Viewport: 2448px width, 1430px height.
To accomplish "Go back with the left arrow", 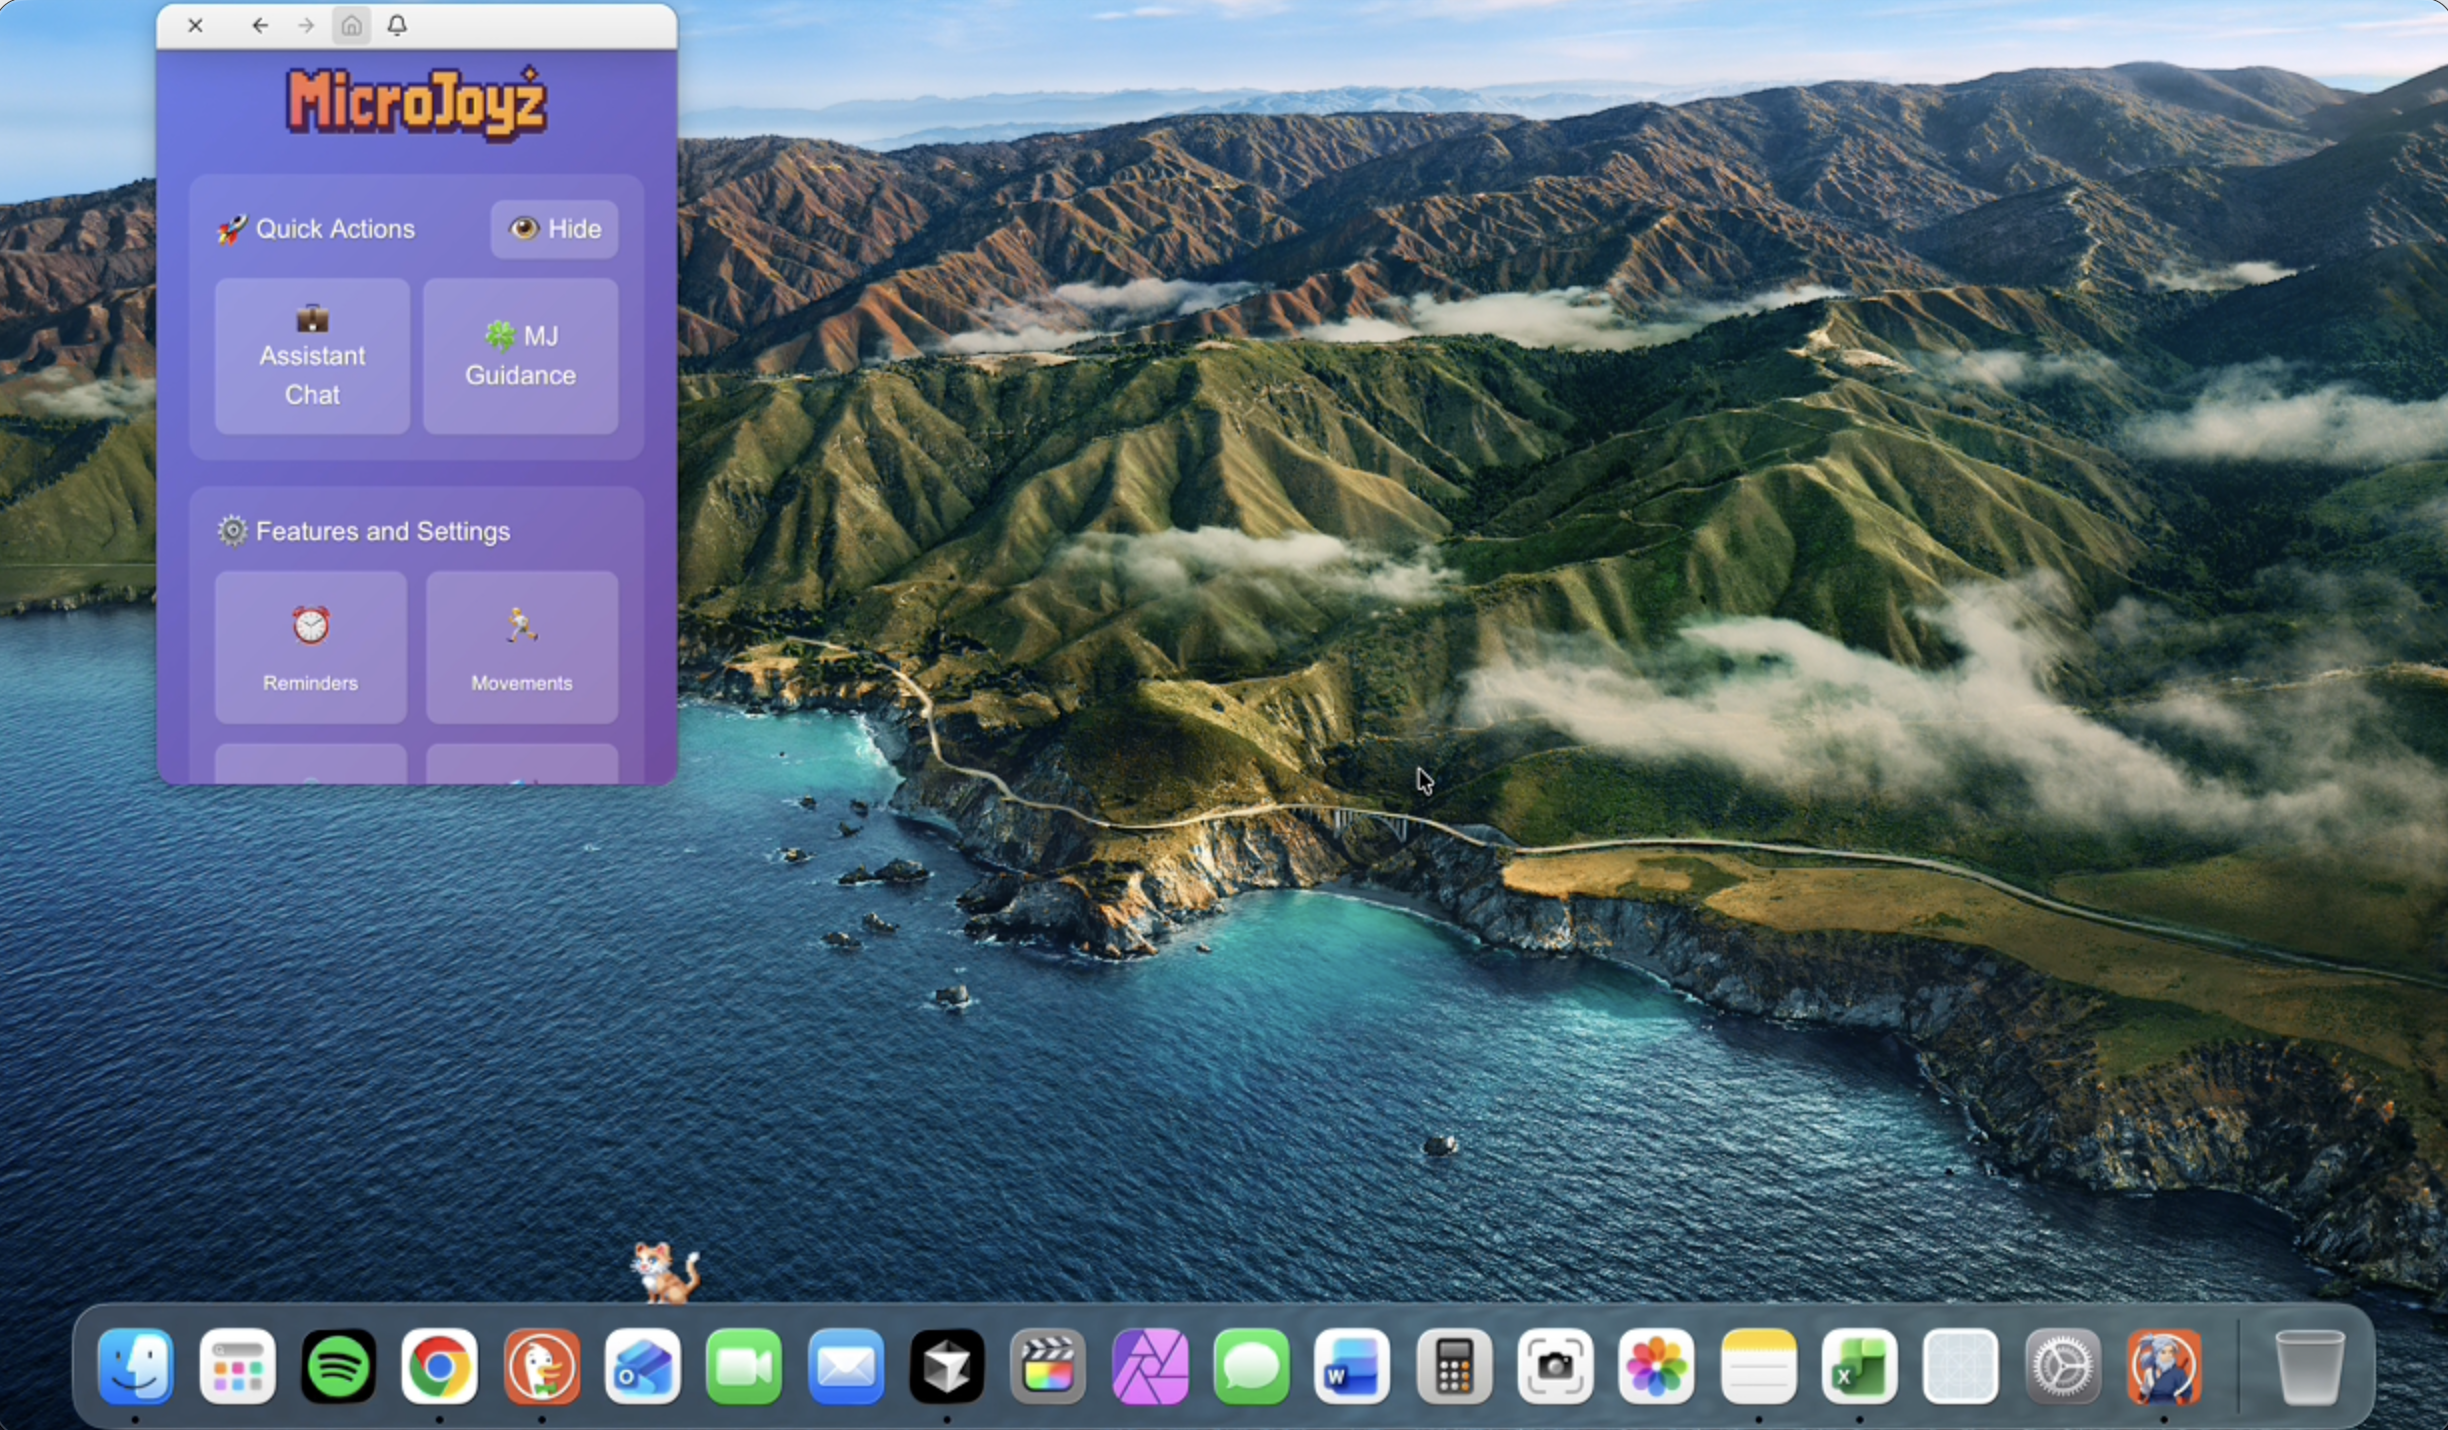I will coord(260,26).
